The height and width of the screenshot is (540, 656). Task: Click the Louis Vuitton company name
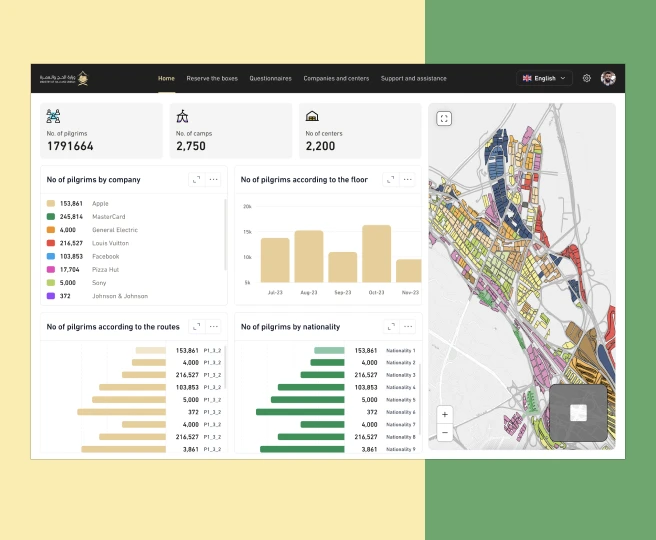tap(110, 243)
